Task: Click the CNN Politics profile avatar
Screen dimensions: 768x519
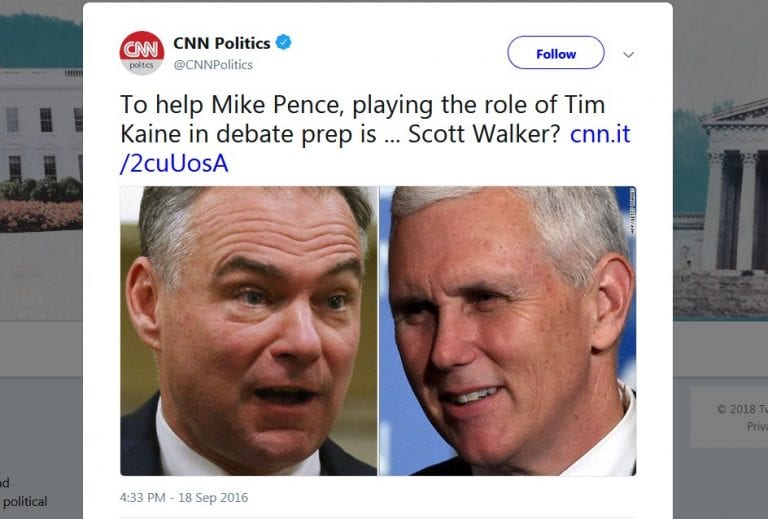Action: (x=141, y=52)
